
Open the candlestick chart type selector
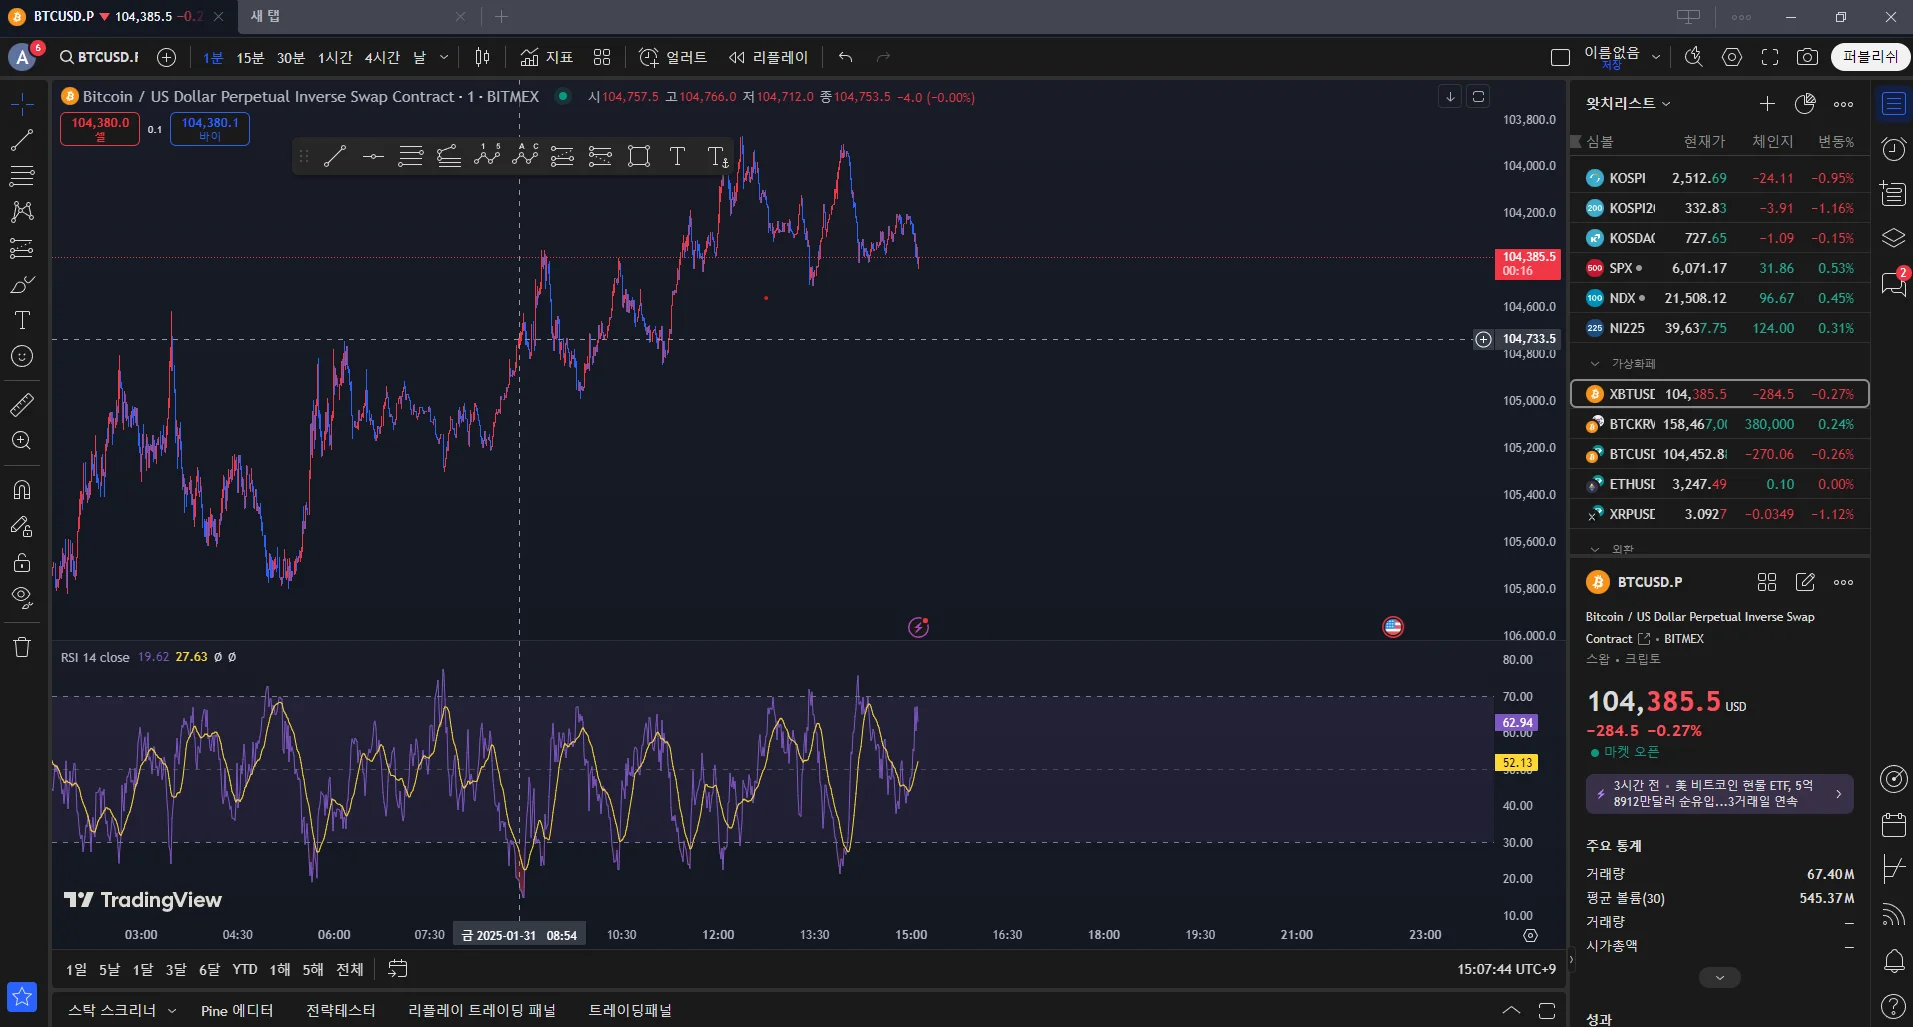pyautogui.click(x=482, y=57)
